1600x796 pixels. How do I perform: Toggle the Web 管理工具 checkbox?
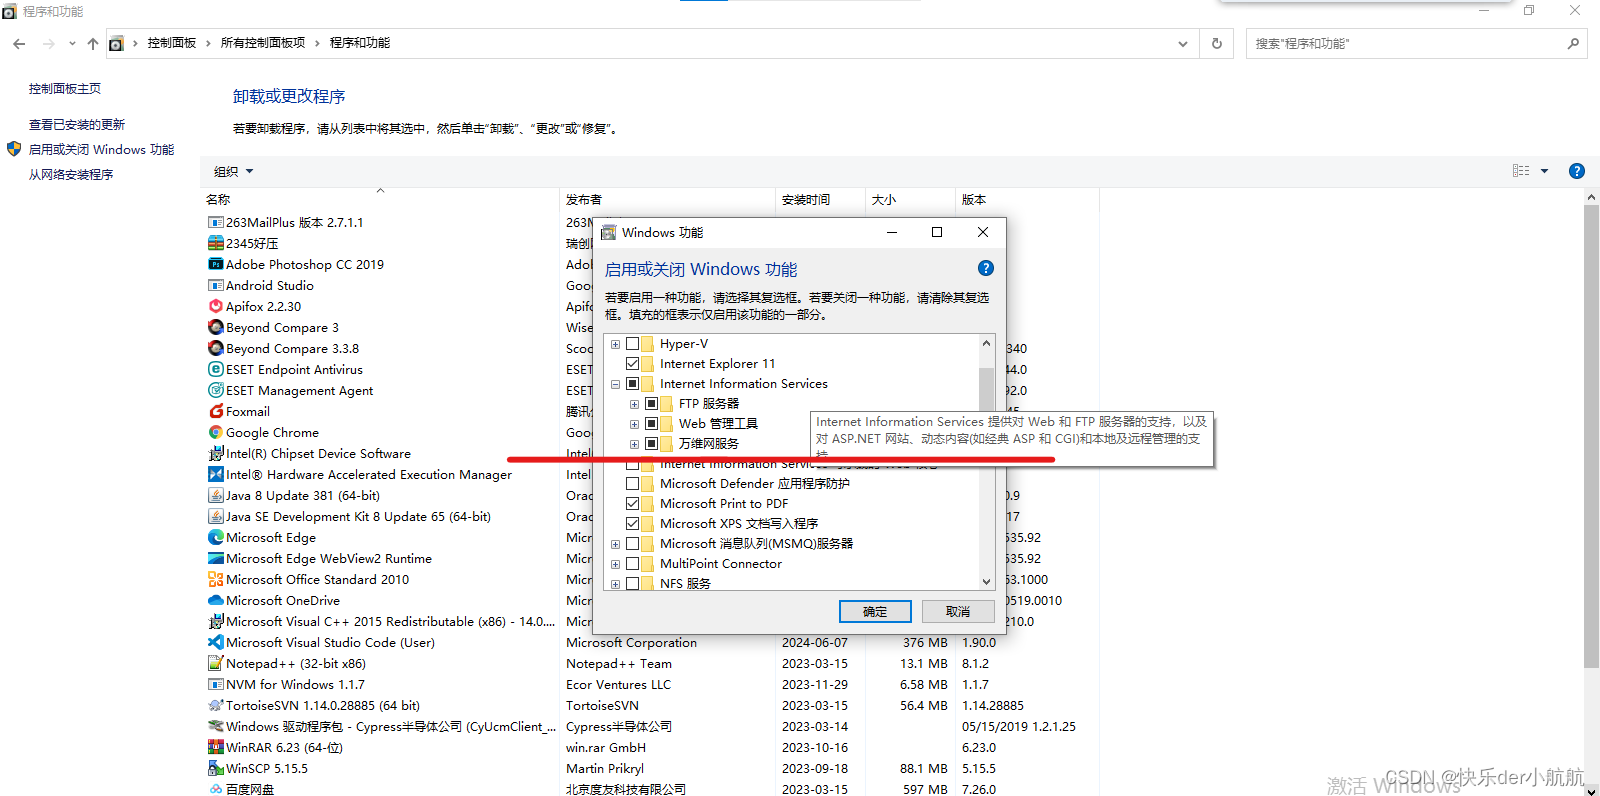[651, 424]
